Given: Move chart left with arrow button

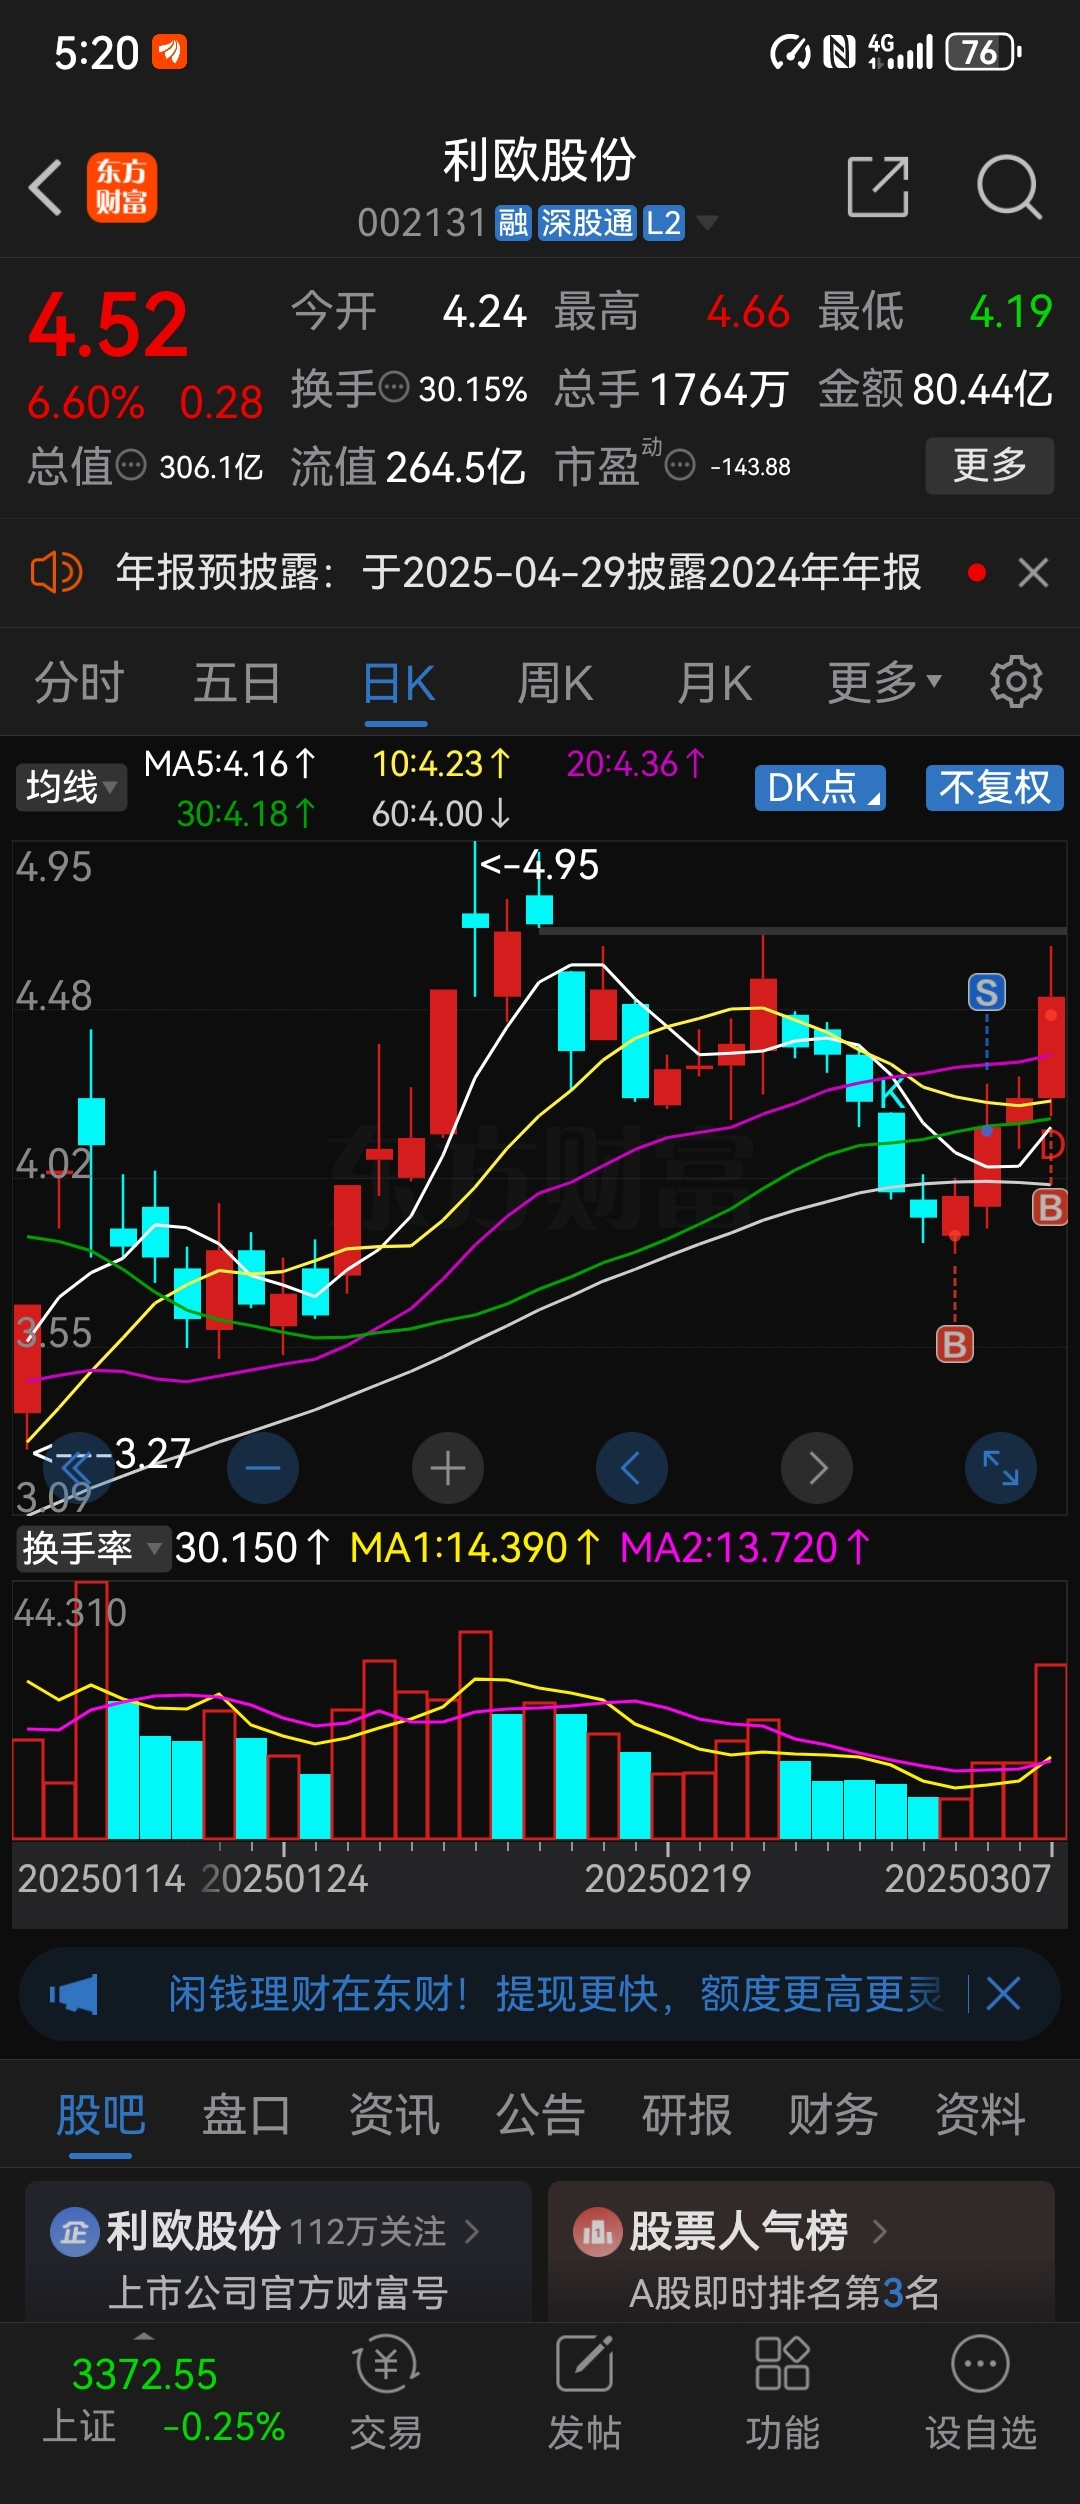Looking at the screenshot, I should pos(632,1468).
